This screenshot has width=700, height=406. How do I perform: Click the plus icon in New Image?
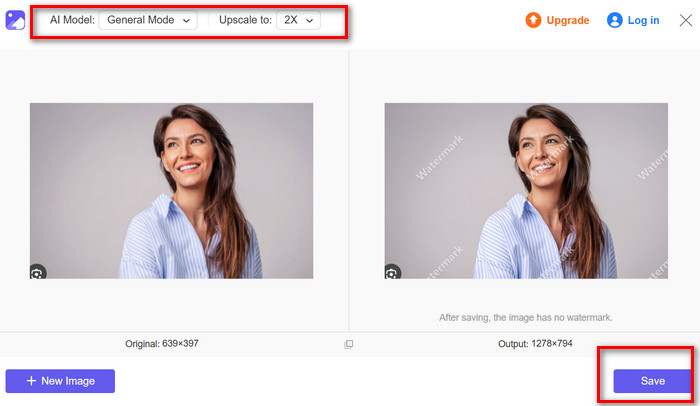31,381
